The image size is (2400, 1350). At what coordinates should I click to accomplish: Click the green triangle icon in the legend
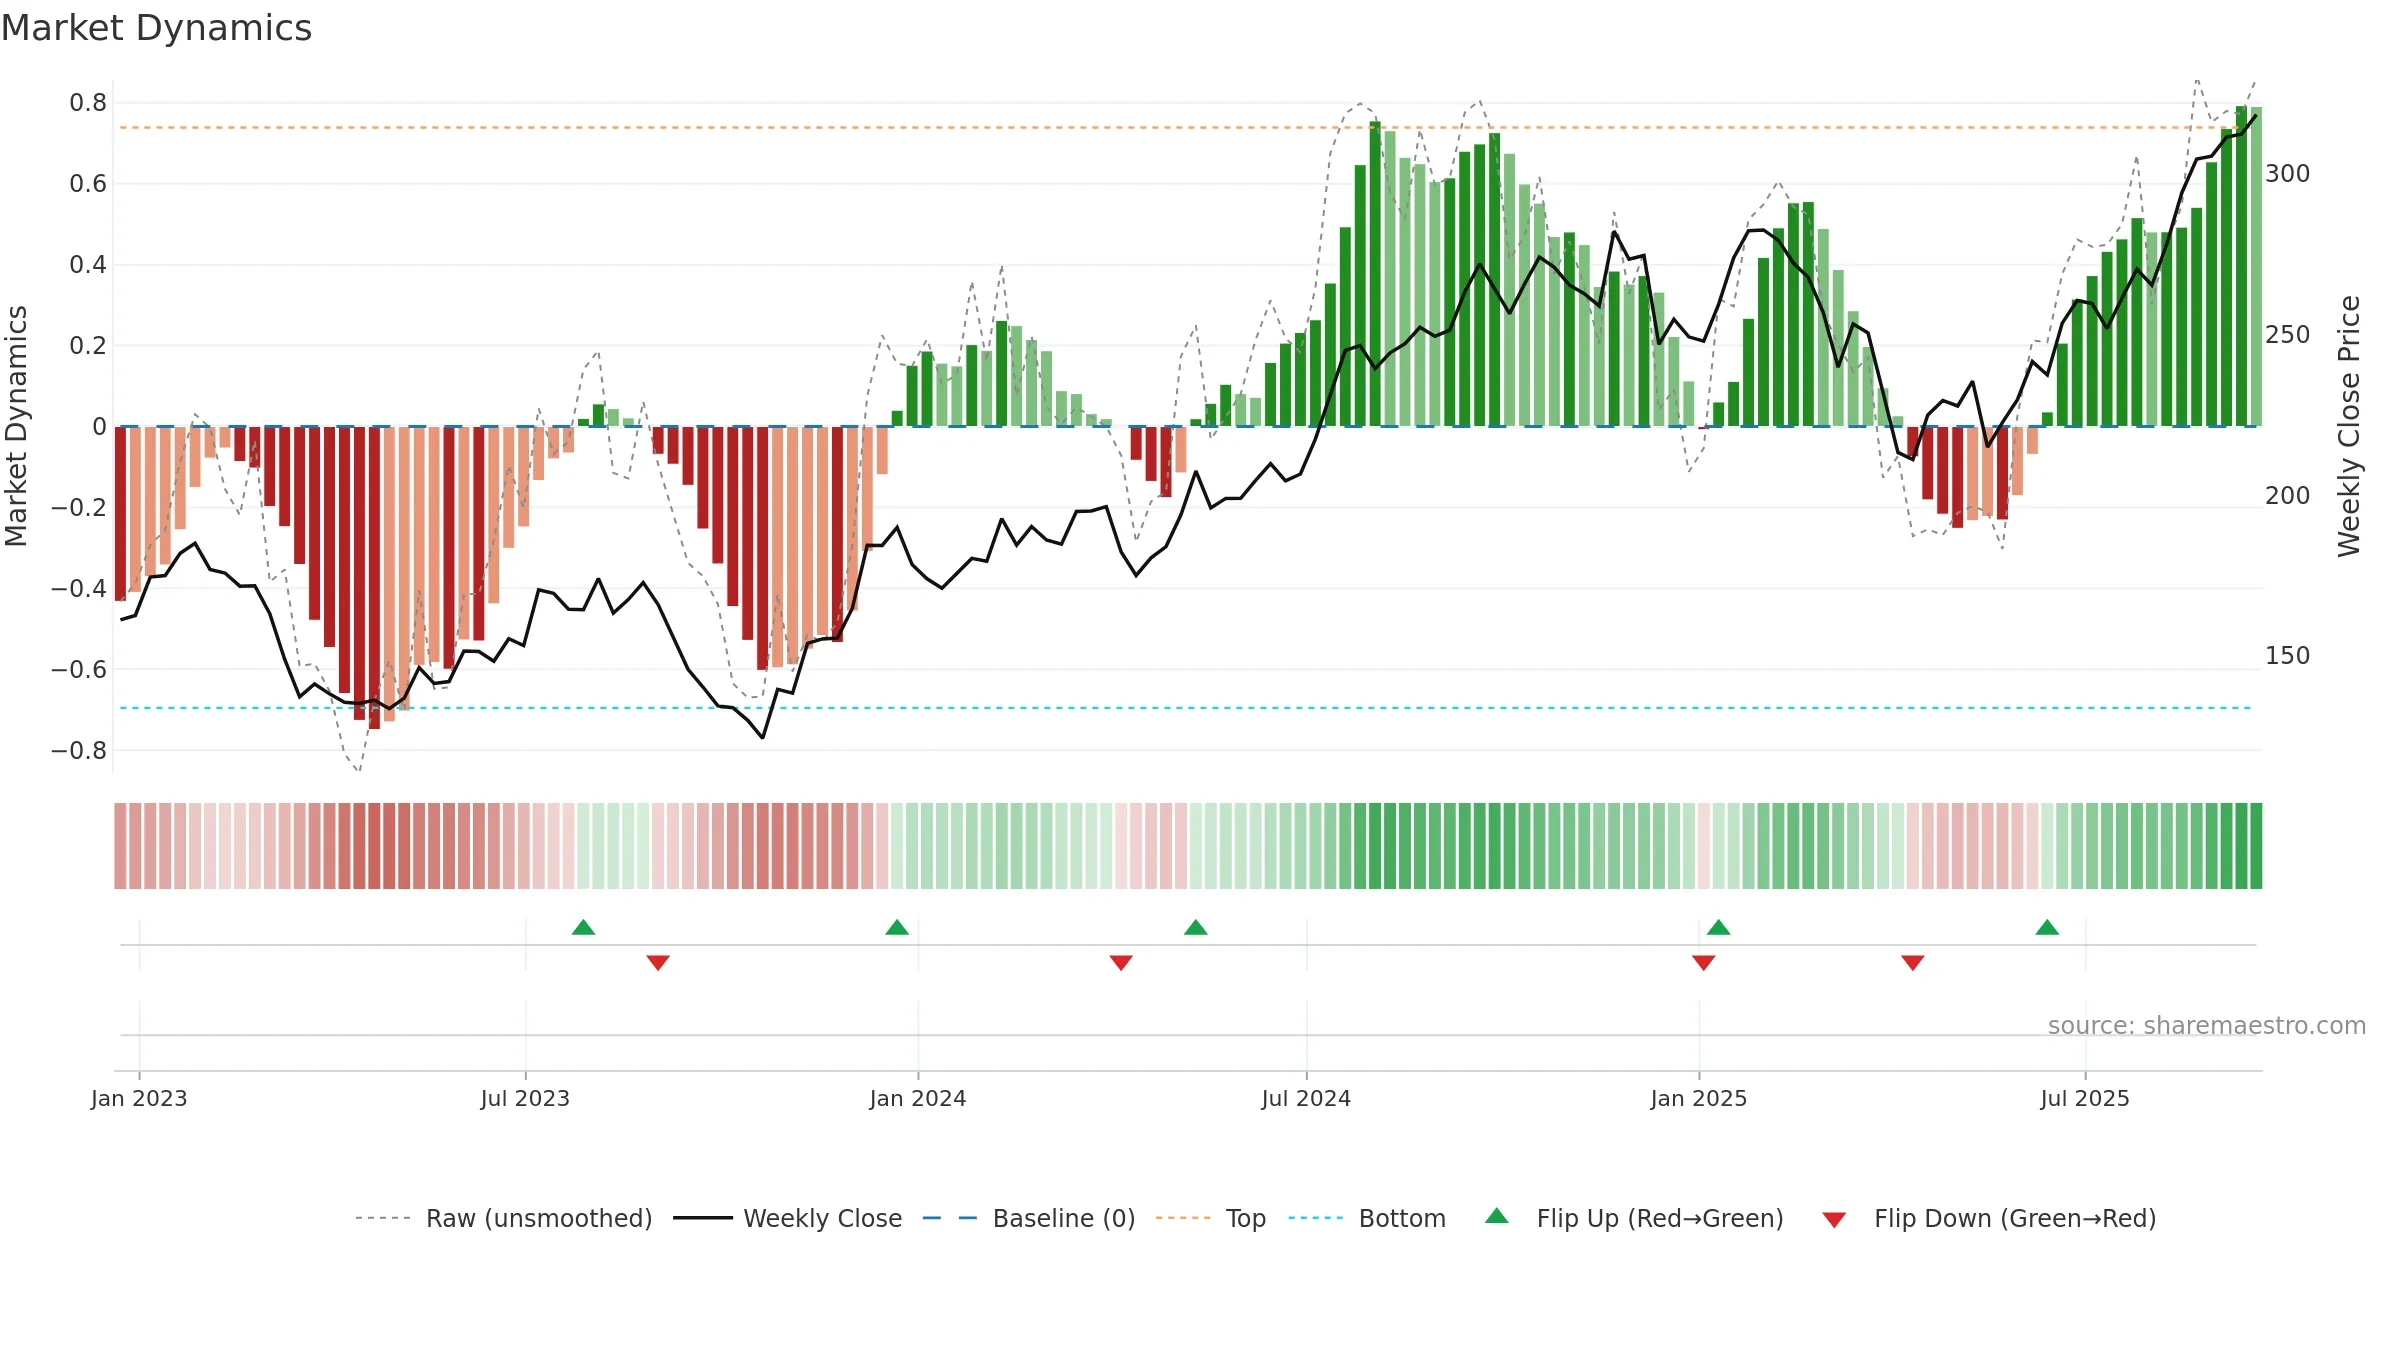click(1497, 1216)
